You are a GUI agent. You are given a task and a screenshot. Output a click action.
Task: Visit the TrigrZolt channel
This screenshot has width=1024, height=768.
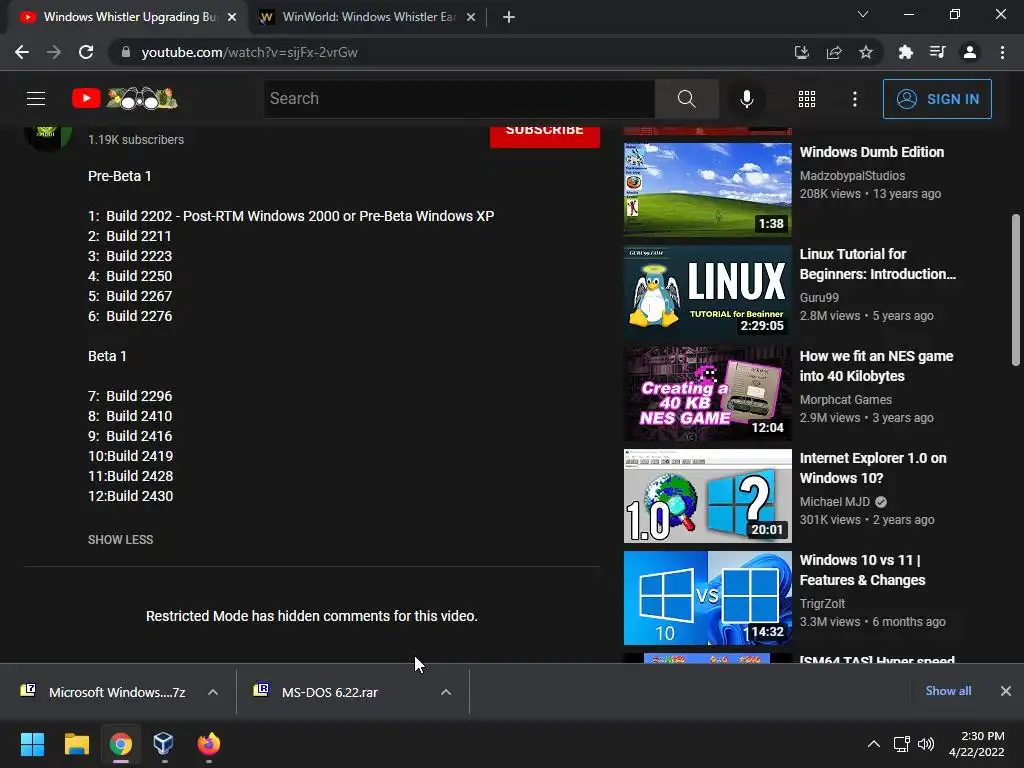click(822, 603)
